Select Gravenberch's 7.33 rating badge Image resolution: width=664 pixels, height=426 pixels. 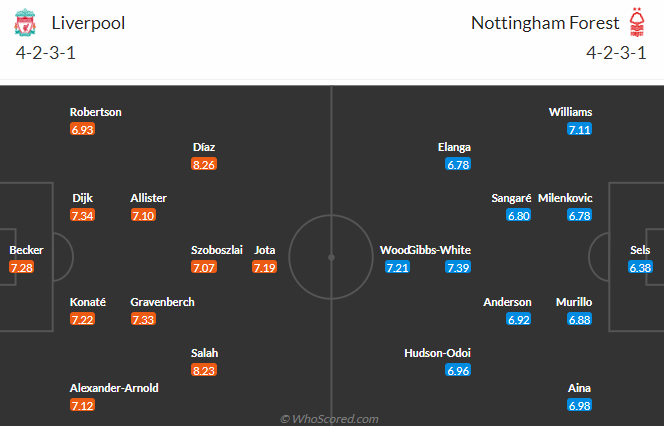point(143,319)
